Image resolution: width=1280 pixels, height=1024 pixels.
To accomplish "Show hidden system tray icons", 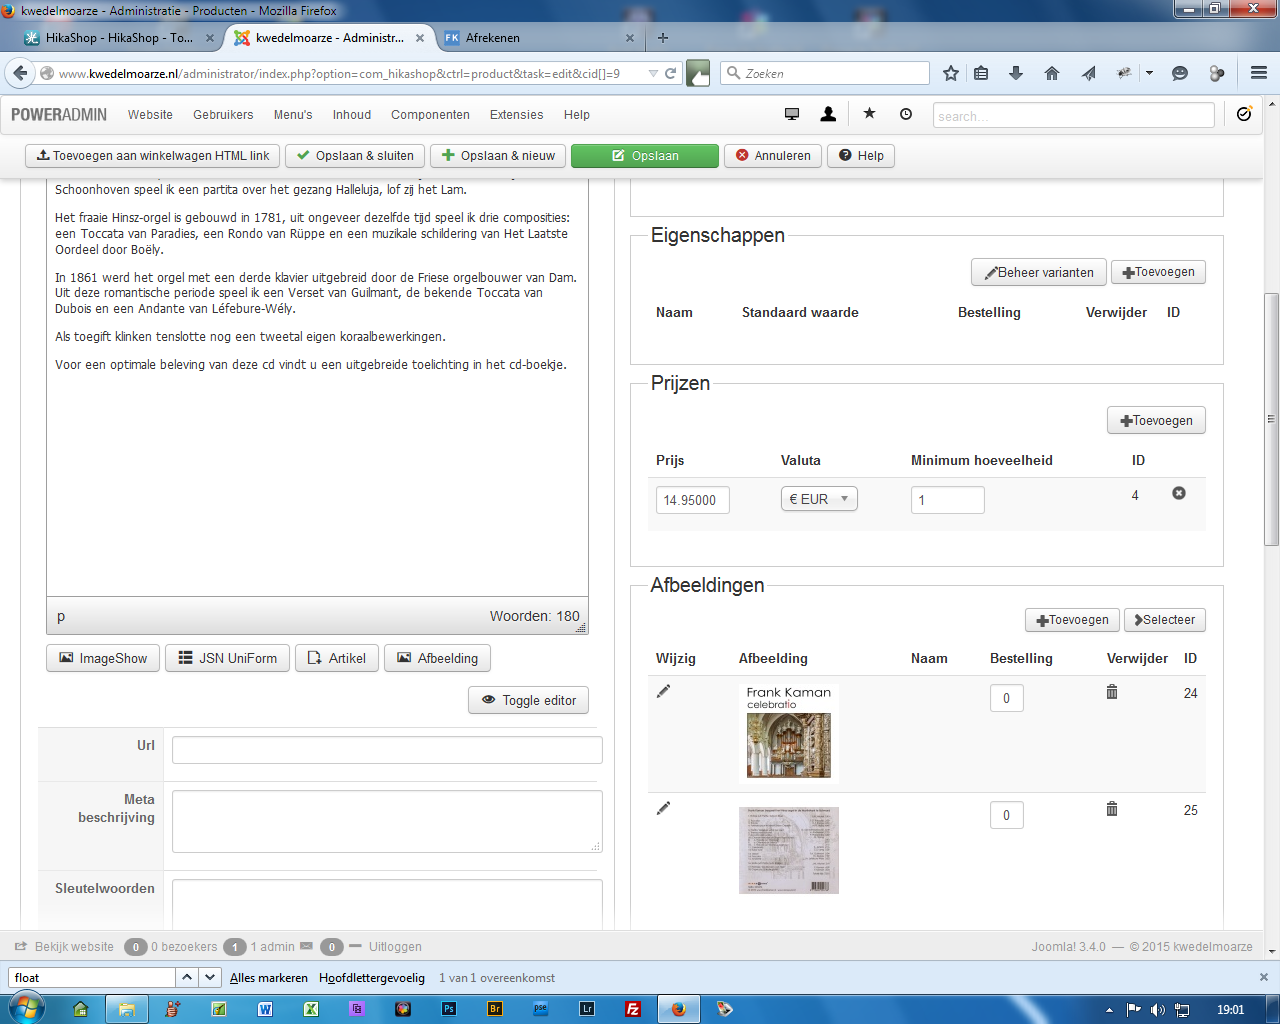I will 1108,1009.
